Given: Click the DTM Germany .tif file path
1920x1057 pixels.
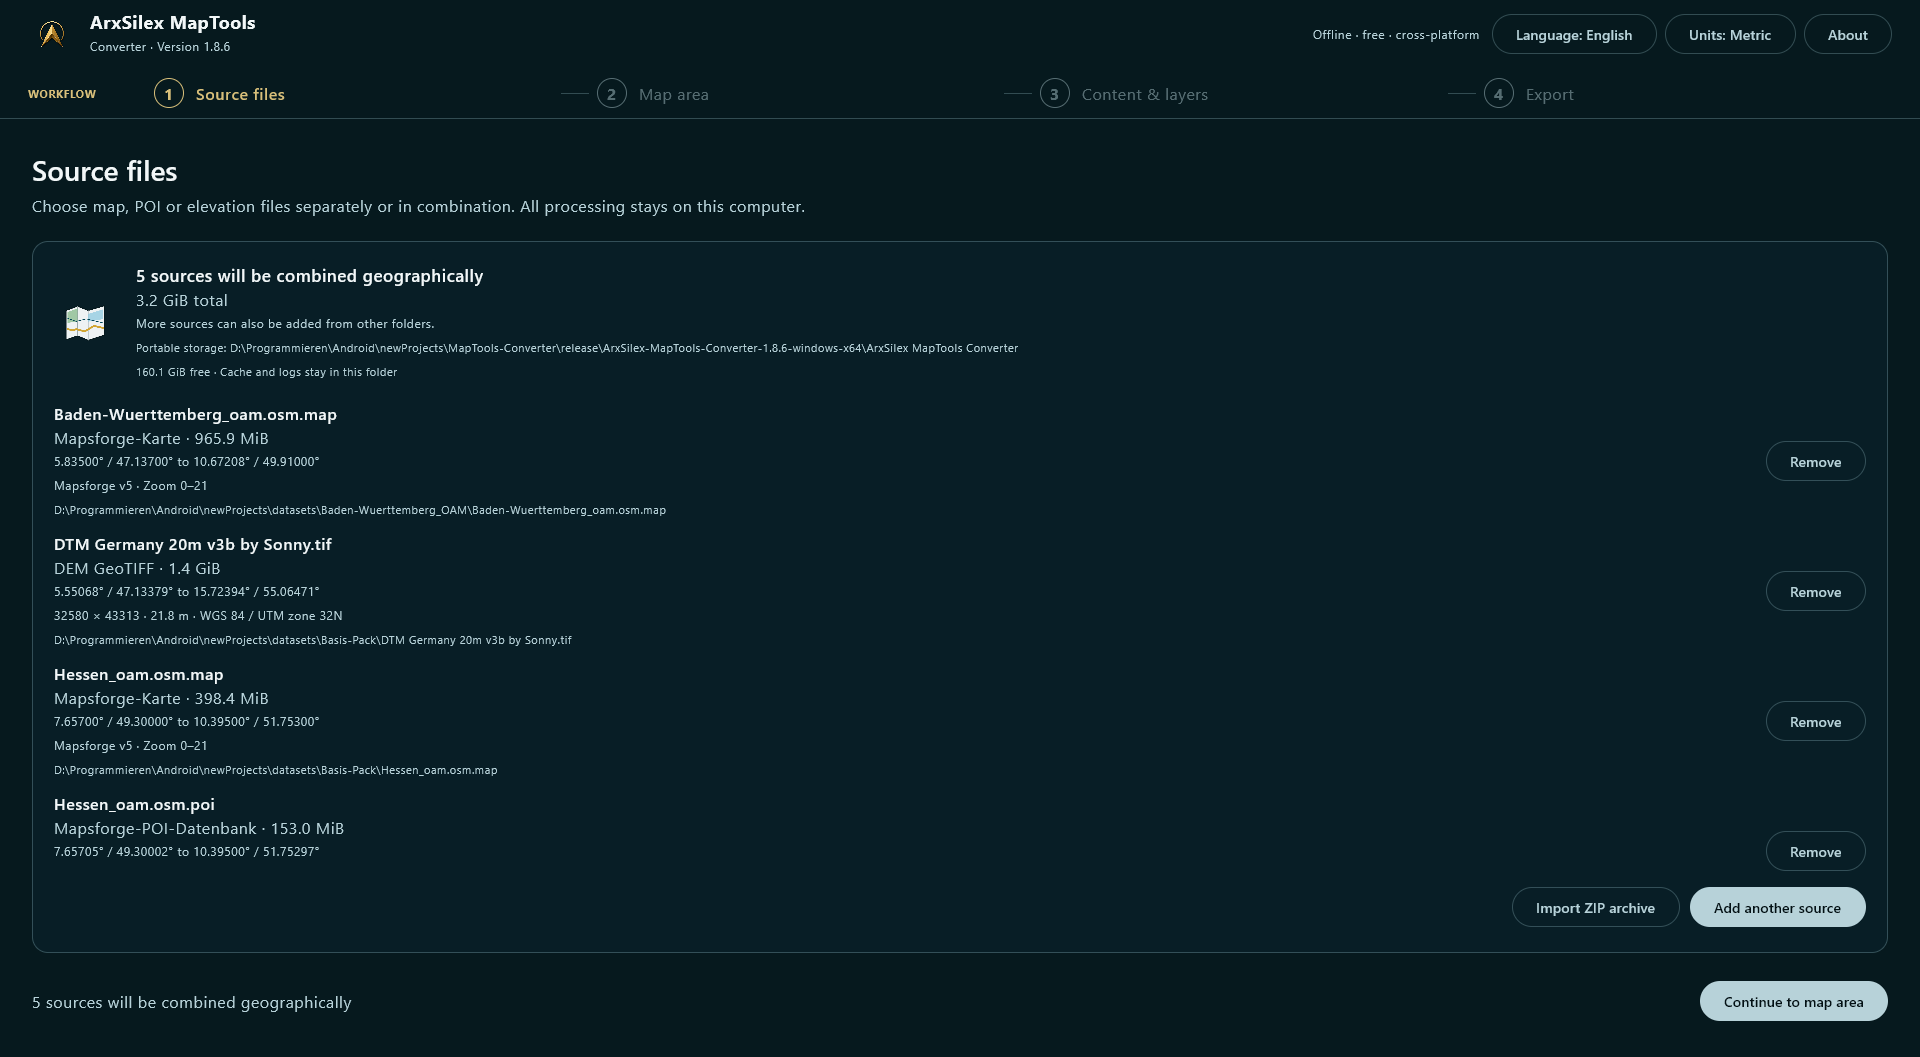Looking at the screenshot, I should point(313,640).
